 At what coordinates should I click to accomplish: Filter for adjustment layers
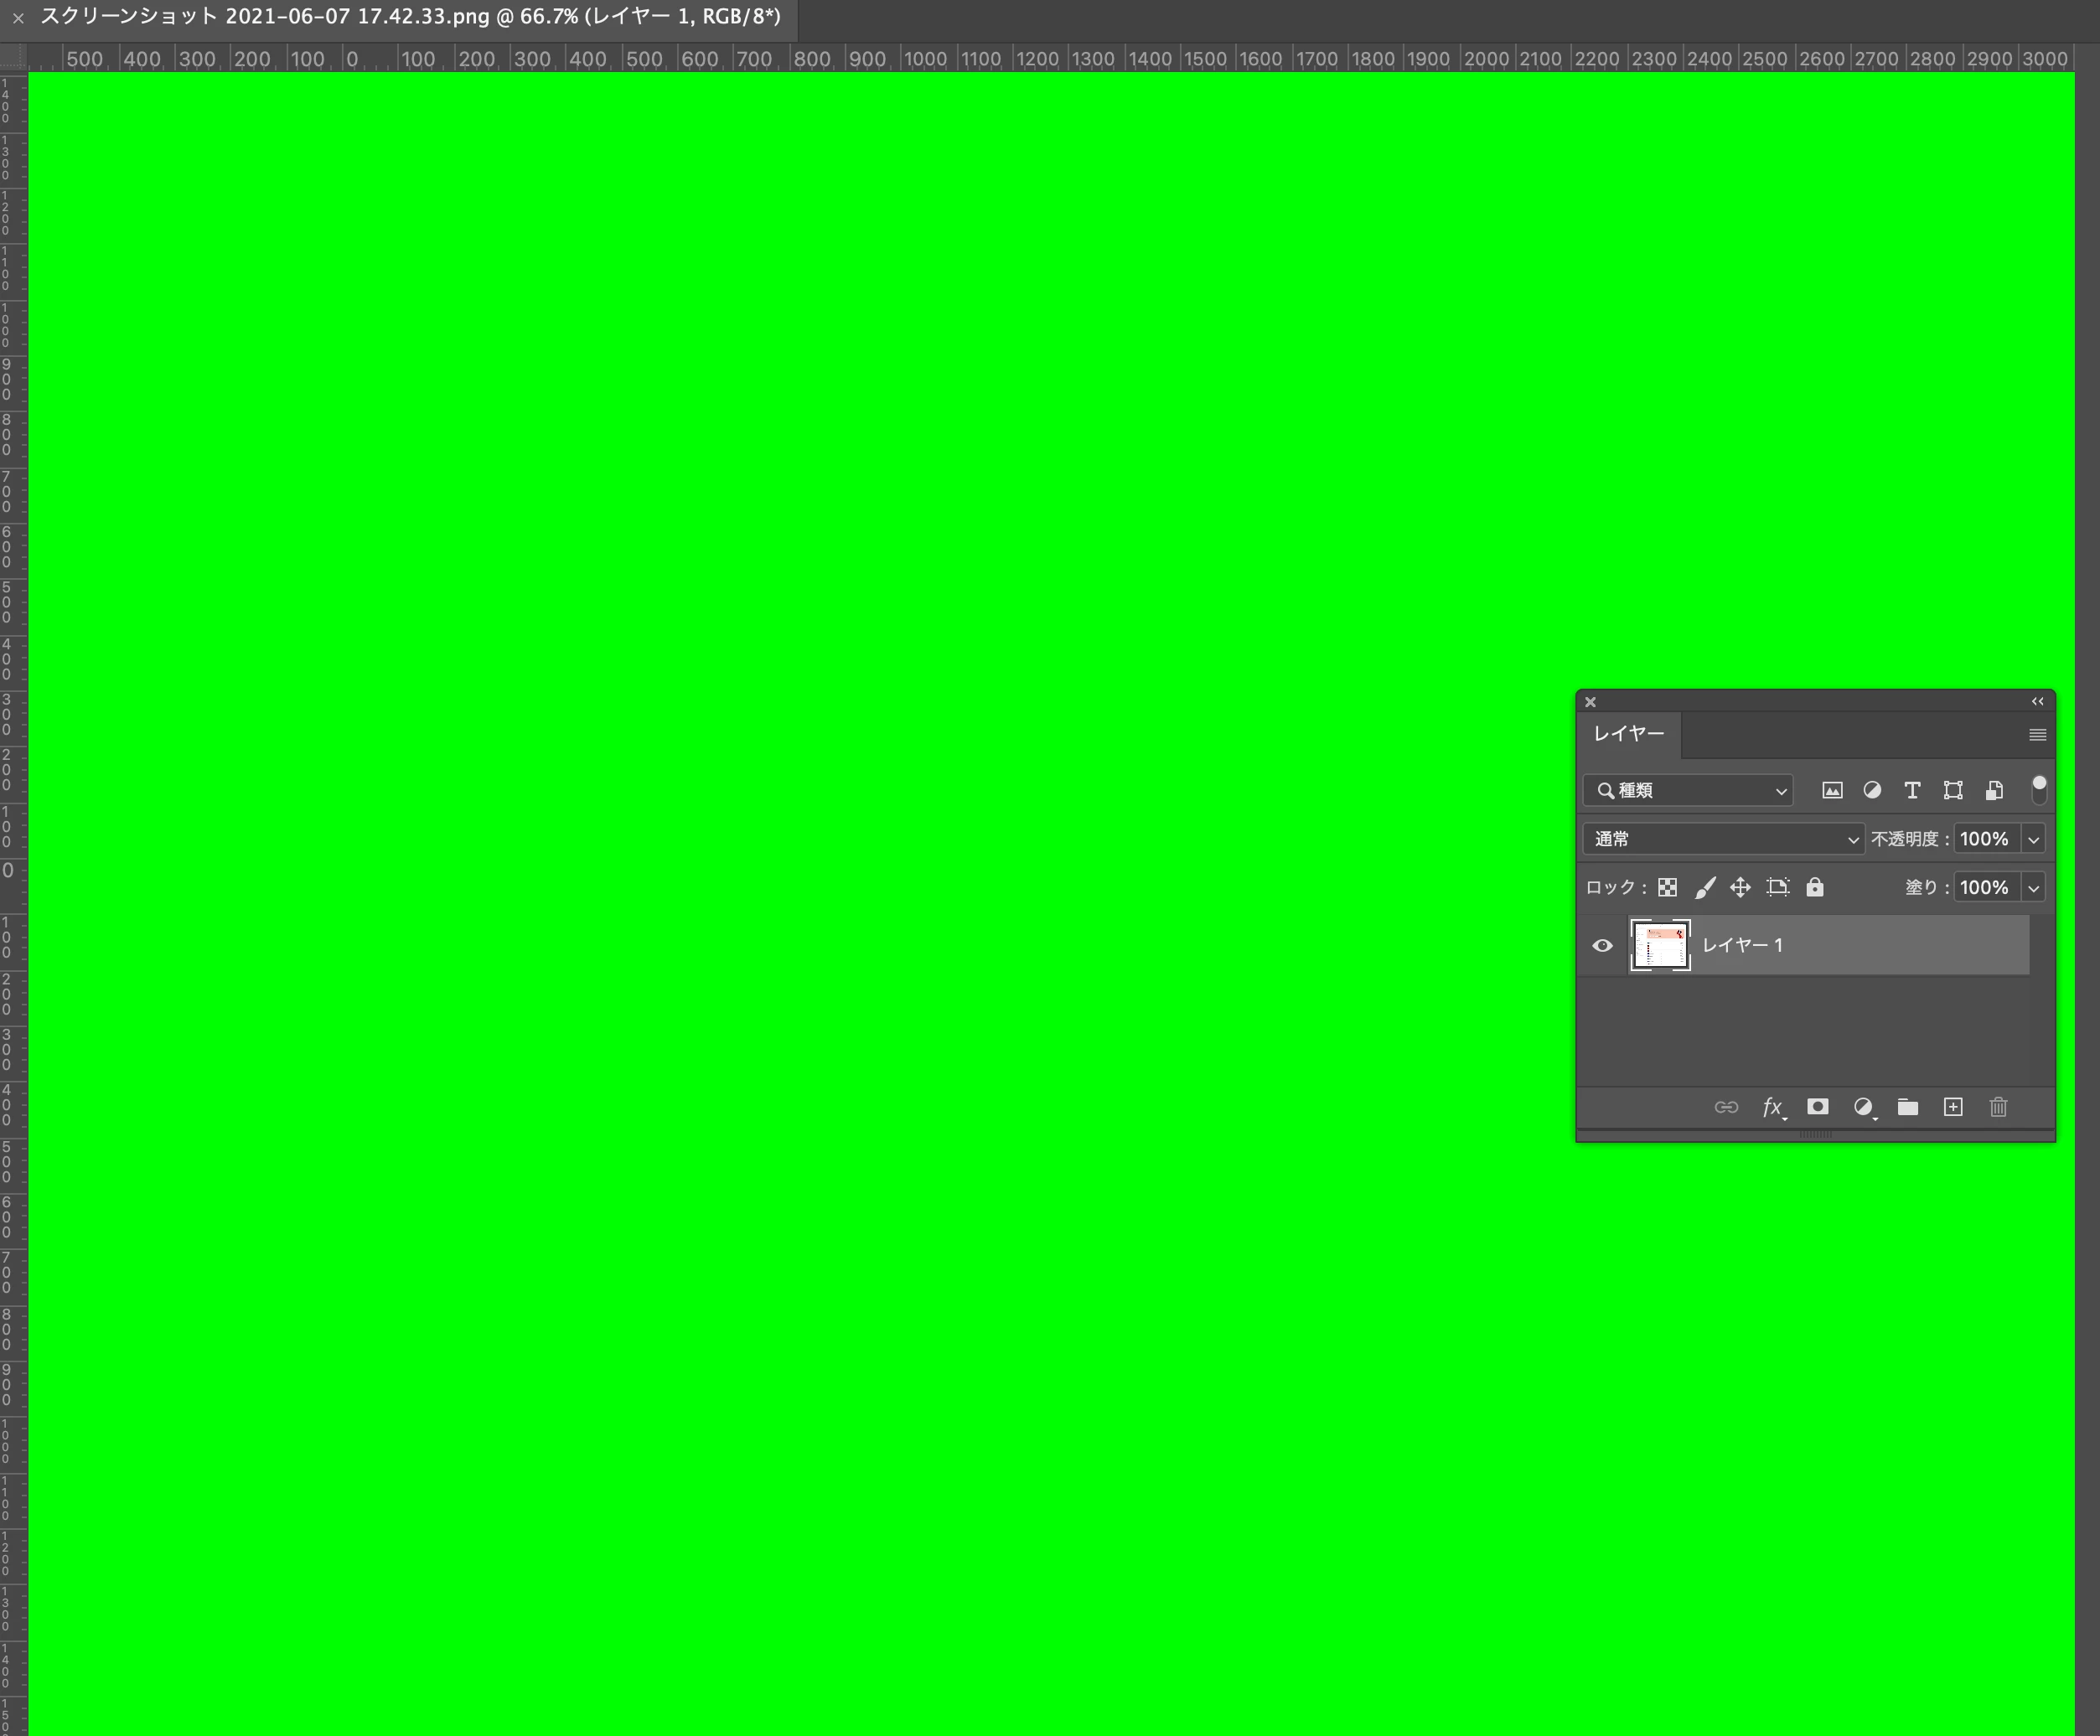(1872, 790)
